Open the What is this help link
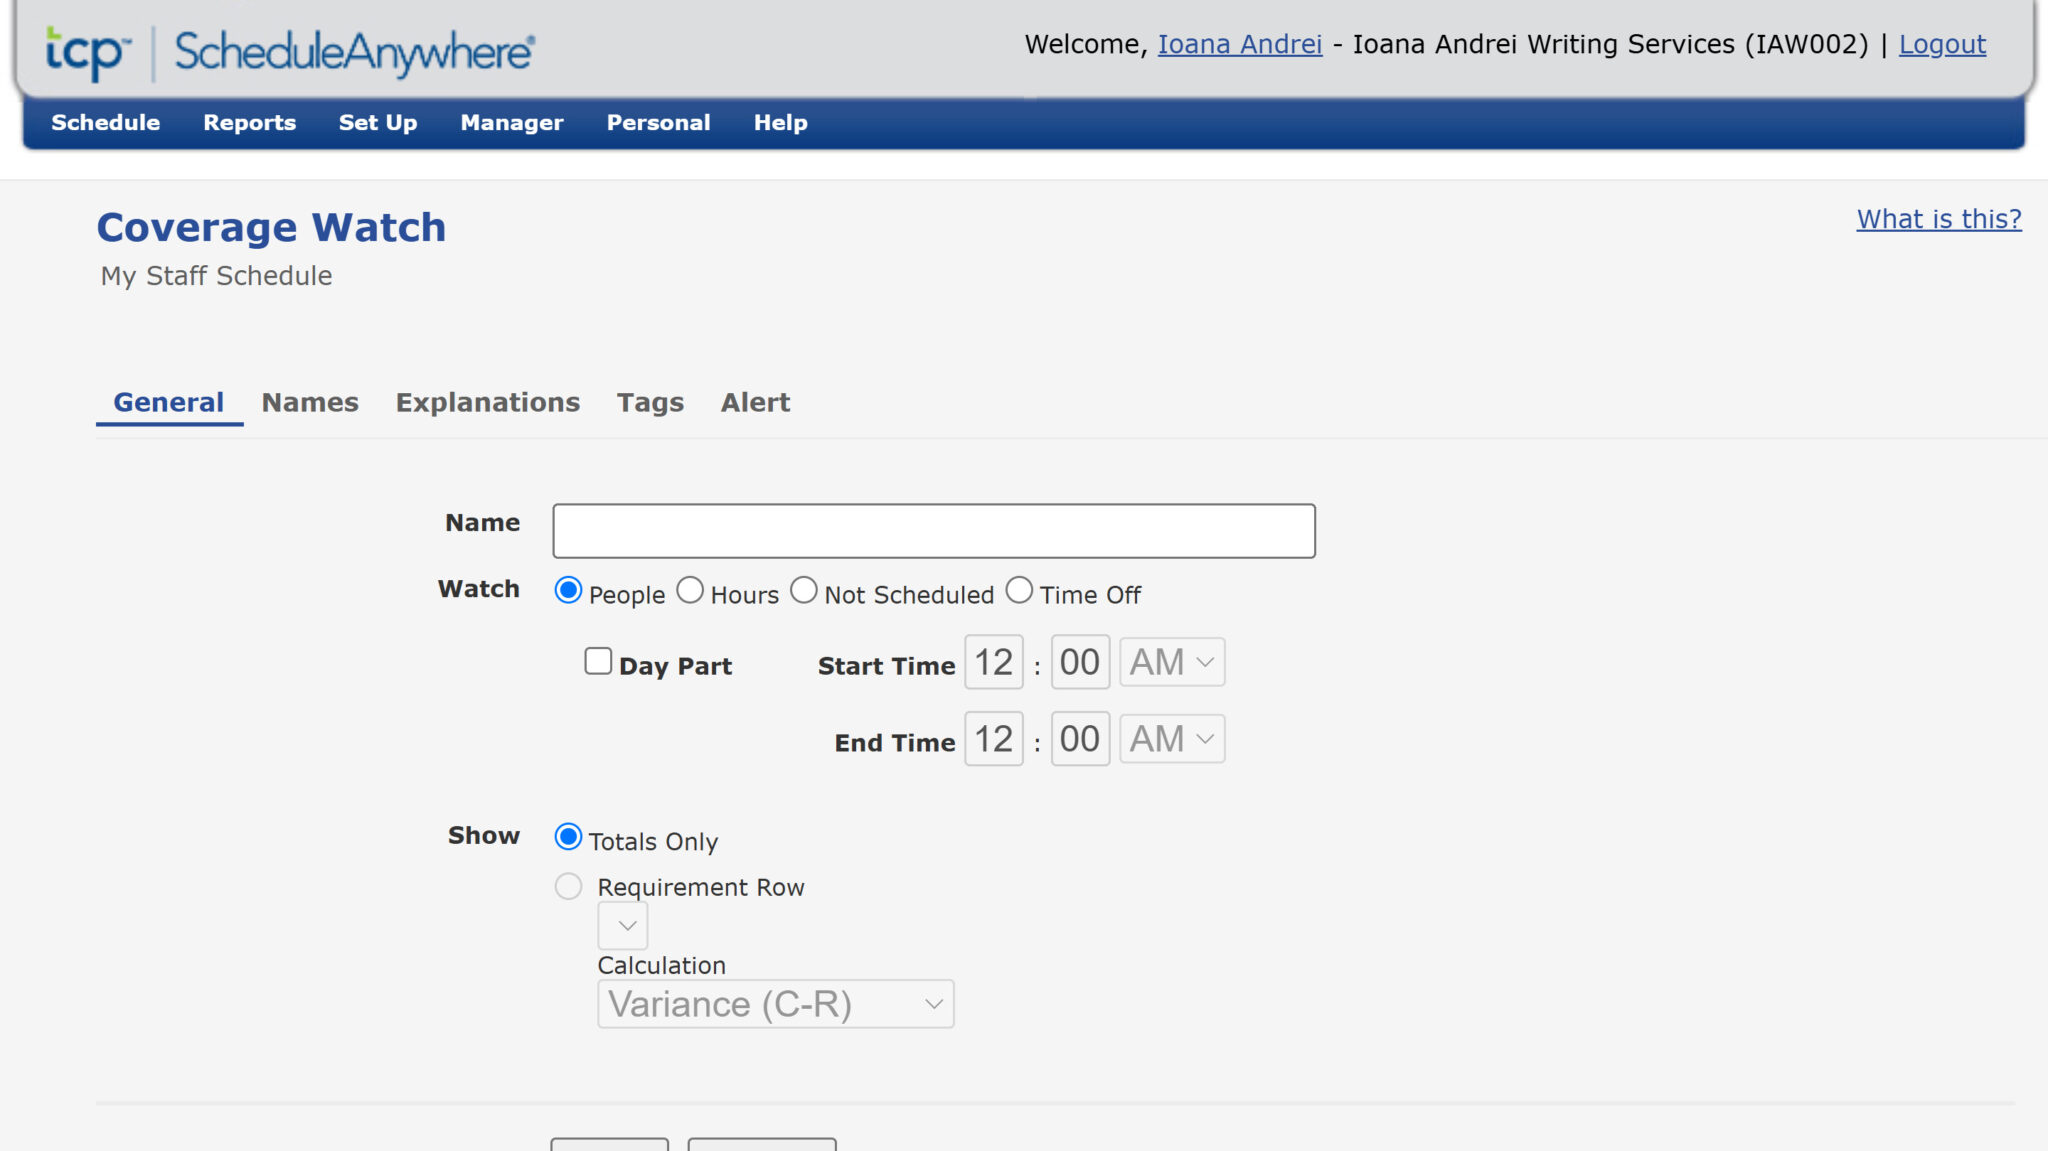 pyautogui.click(x=1938, y=219)
